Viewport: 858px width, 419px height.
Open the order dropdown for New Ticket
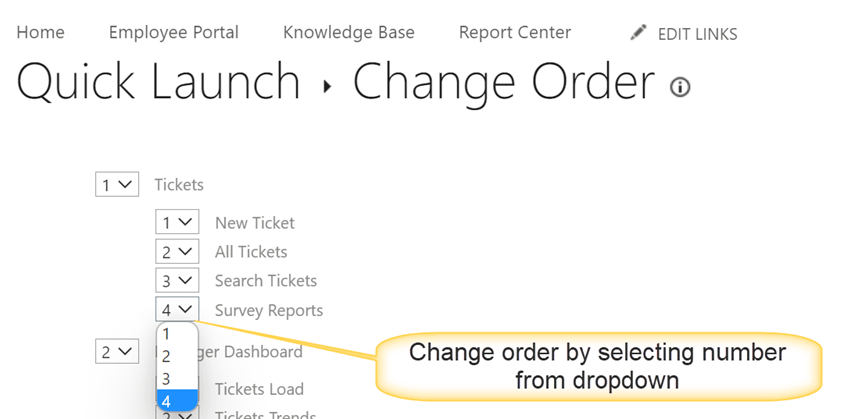point(177,222)
